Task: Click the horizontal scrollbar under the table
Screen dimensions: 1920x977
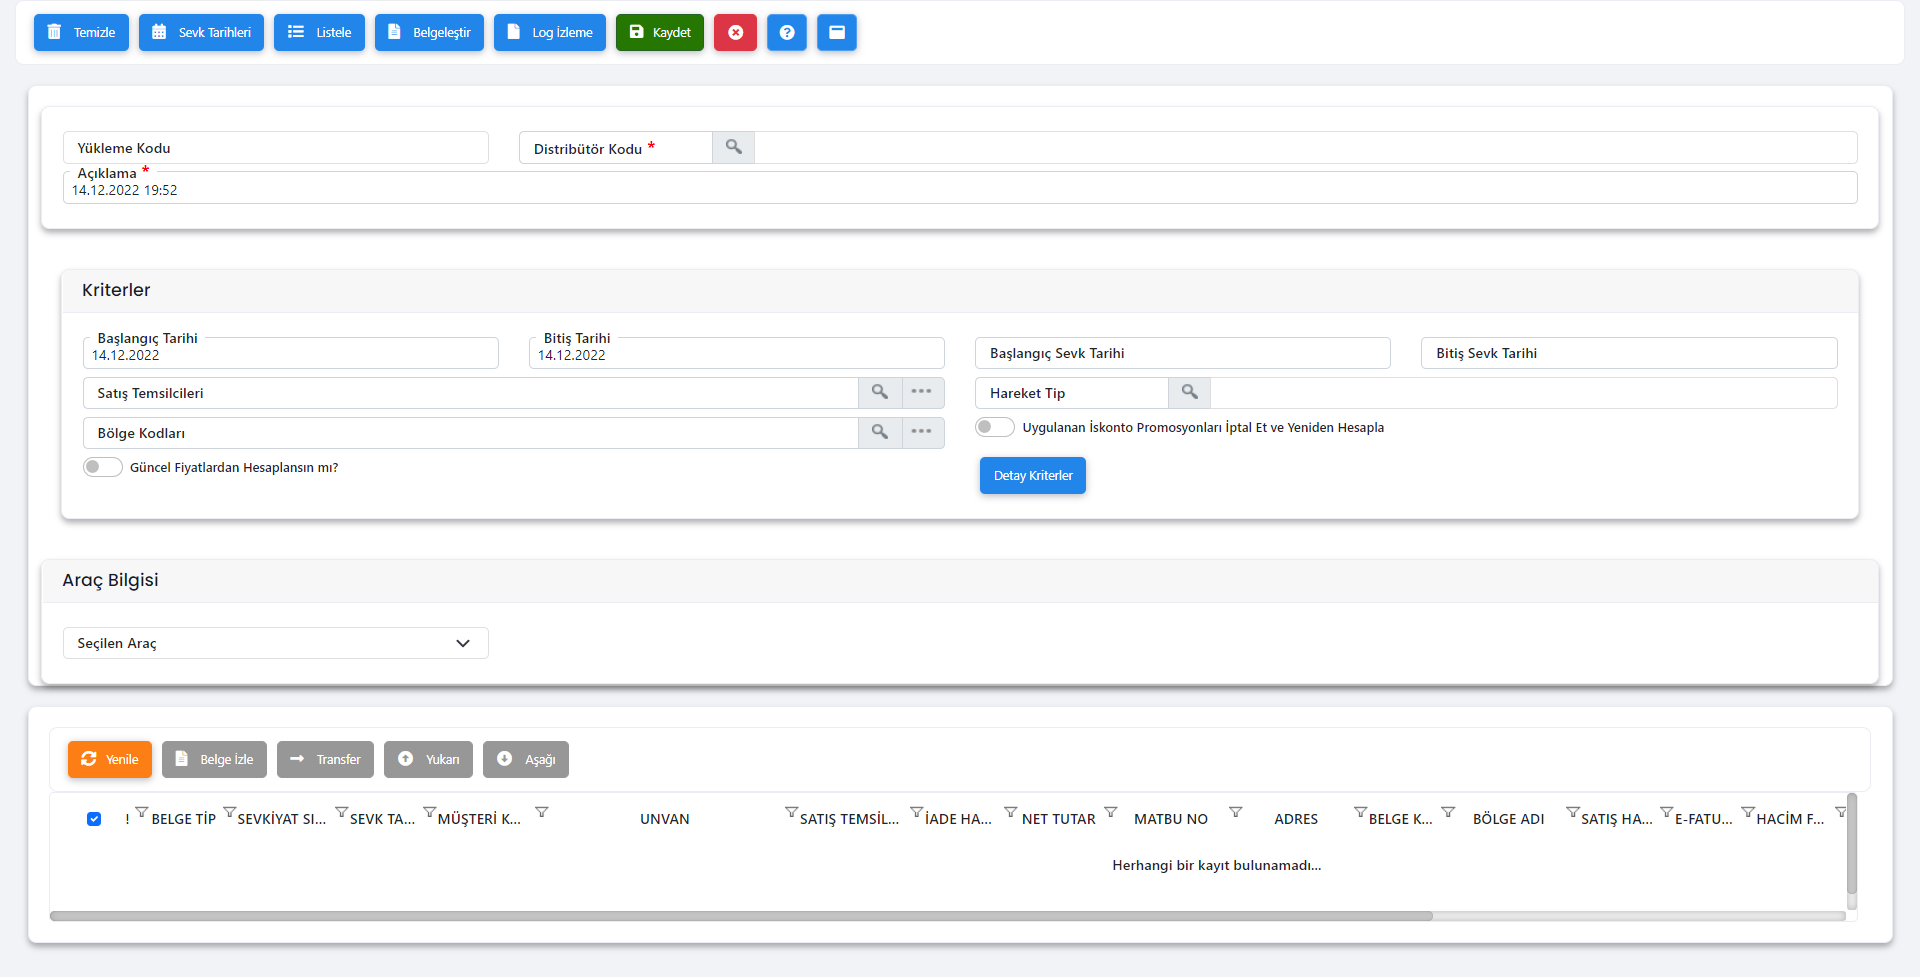Action: click(740, 916)
